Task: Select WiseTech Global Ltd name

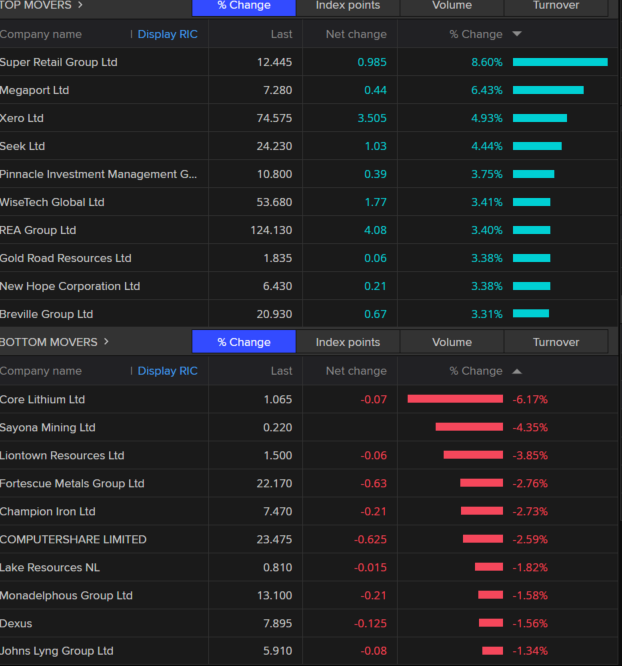Action: coord(52,202)
